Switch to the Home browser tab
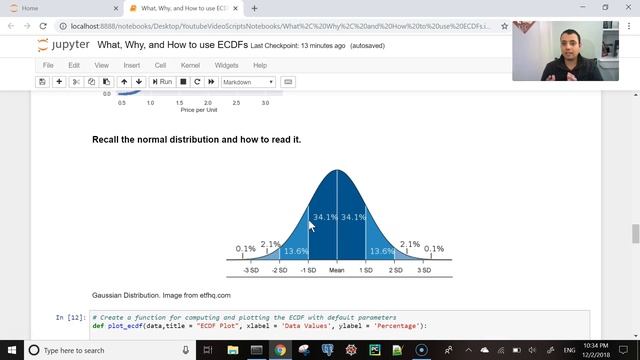Image resolution: width=640 pixels, height=360 pixels. (x=61, y=8)
